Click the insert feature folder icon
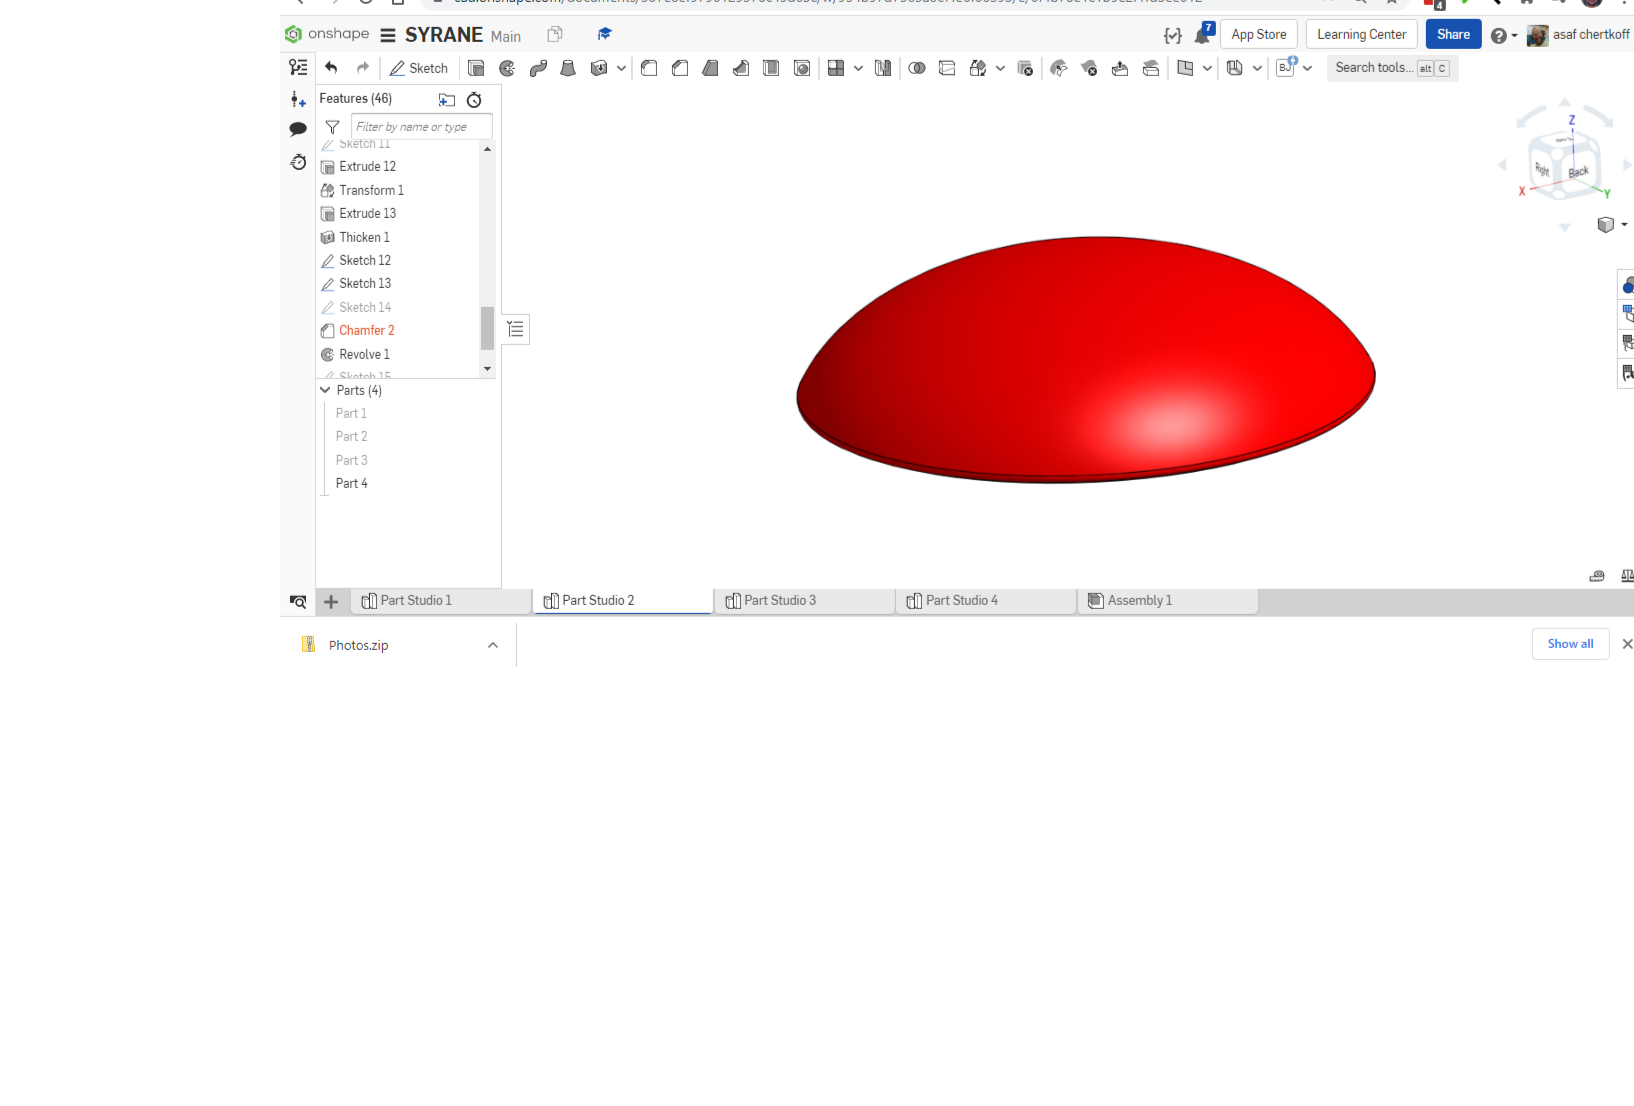The image size is (1634, 1106). click(x=446, y=99)
